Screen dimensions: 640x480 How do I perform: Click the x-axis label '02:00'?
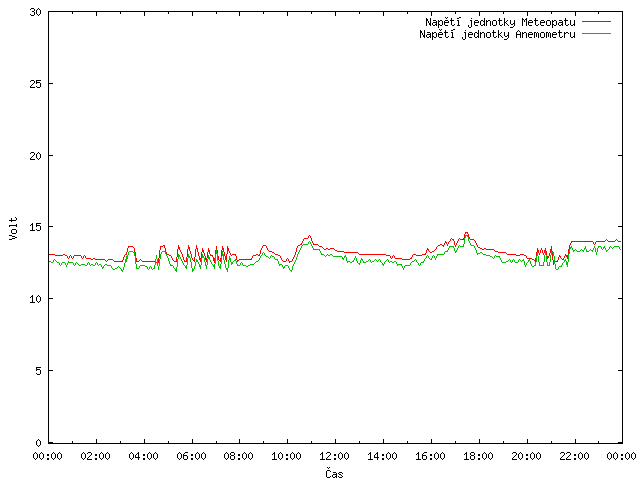[x=96, y=456]
